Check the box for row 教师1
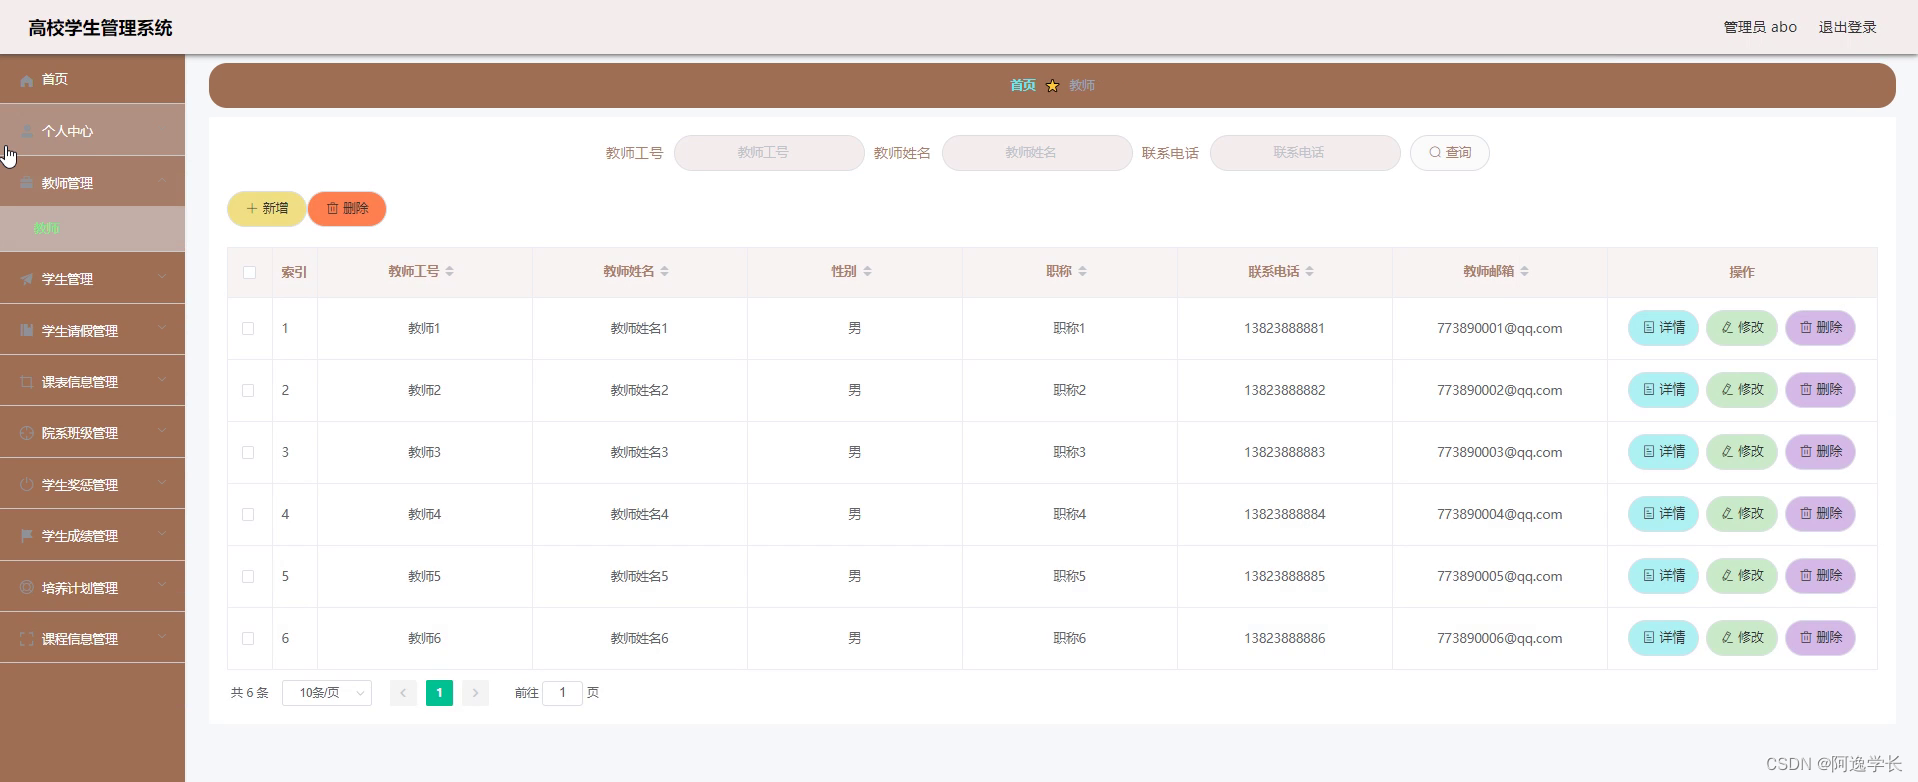The image size is (1918, 782). pos(248,329)
